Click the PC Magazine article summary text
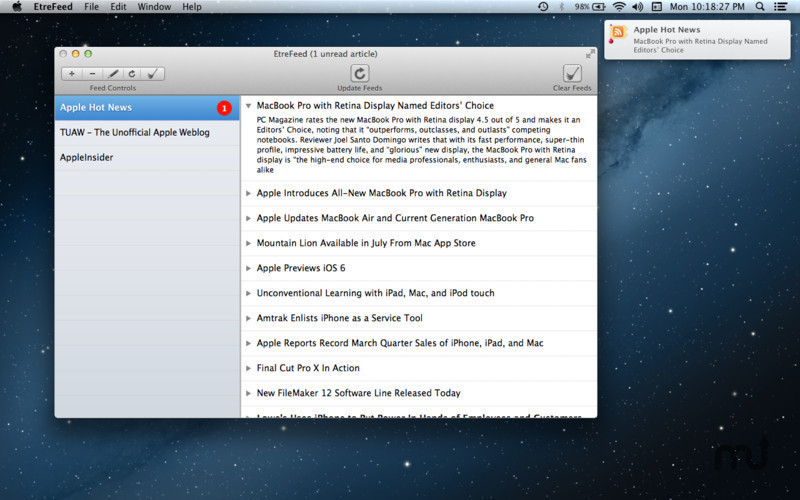Screen dimensions: 800x500 [421, 145]
